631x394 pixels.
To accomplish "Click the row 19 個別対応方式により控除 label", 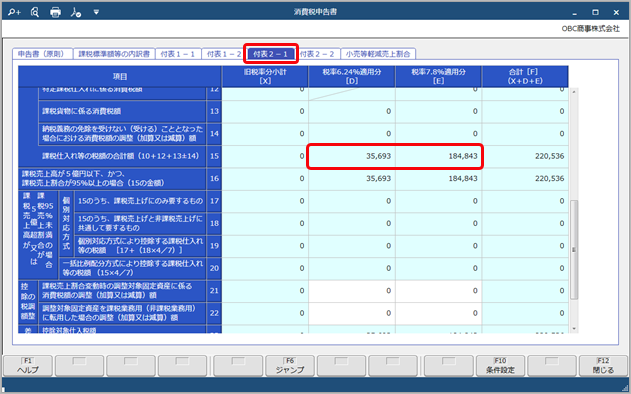I will pyautogui.click(x=140, y=246).
